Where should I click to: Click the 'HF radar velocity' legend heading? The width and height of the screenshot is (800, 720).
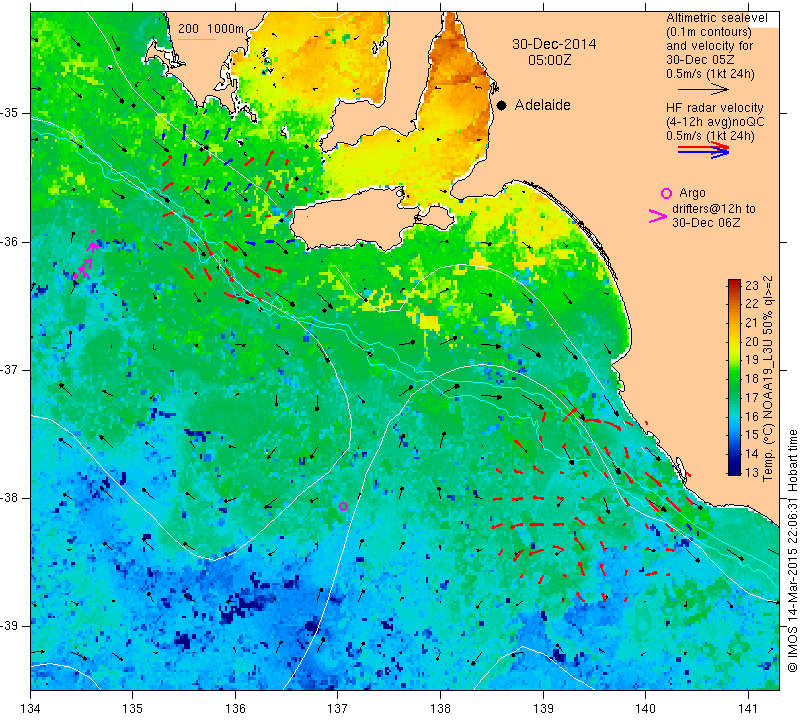(x=714, y=108)
